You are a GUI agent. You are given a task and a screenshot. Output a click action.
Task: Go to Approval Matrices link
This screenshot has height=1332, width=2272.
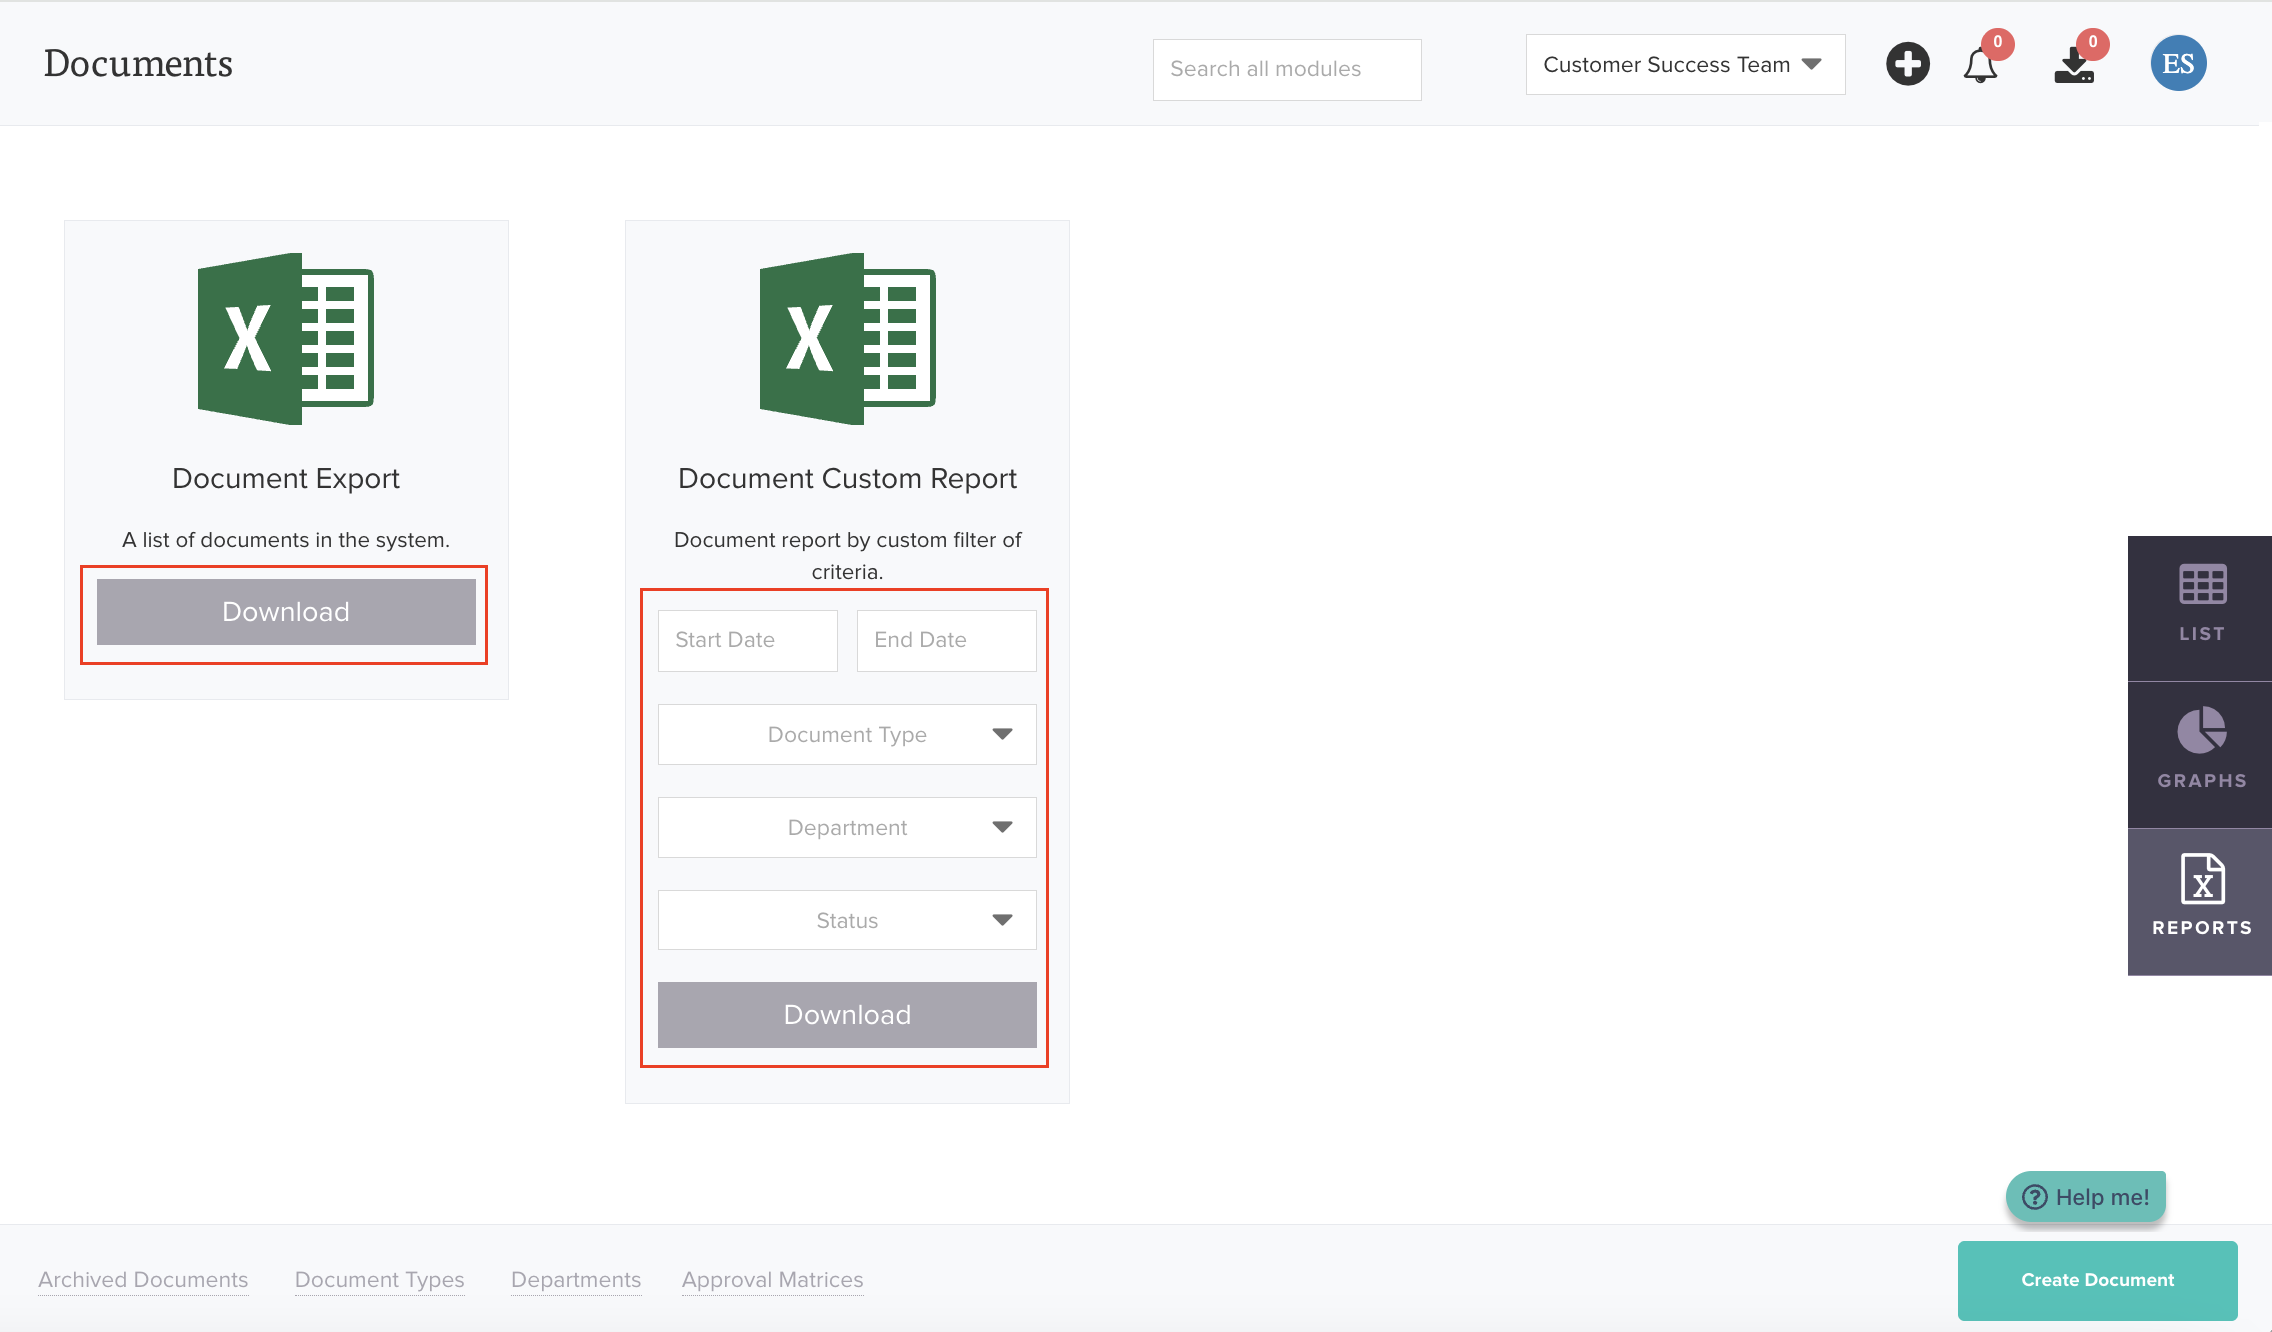(772, 1280)
